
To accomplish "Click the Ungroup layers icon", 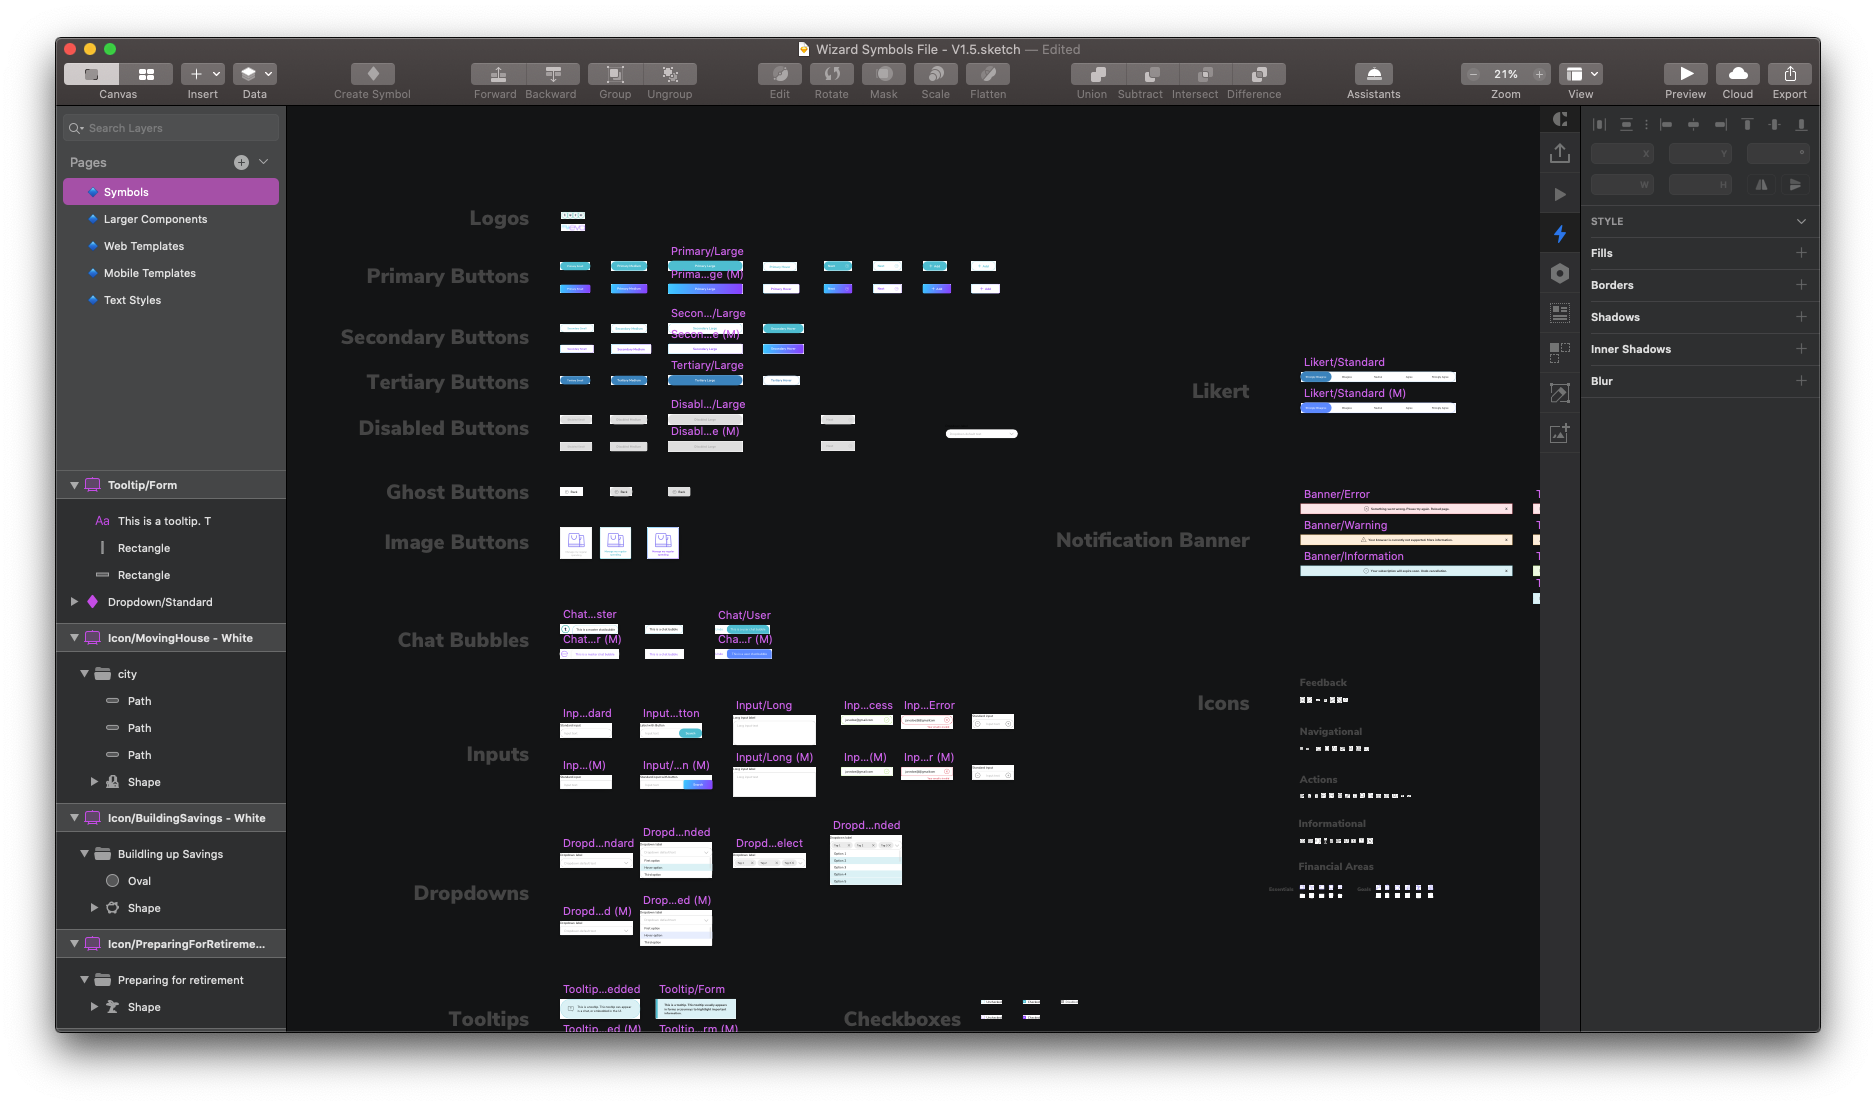I will (670, 74).
